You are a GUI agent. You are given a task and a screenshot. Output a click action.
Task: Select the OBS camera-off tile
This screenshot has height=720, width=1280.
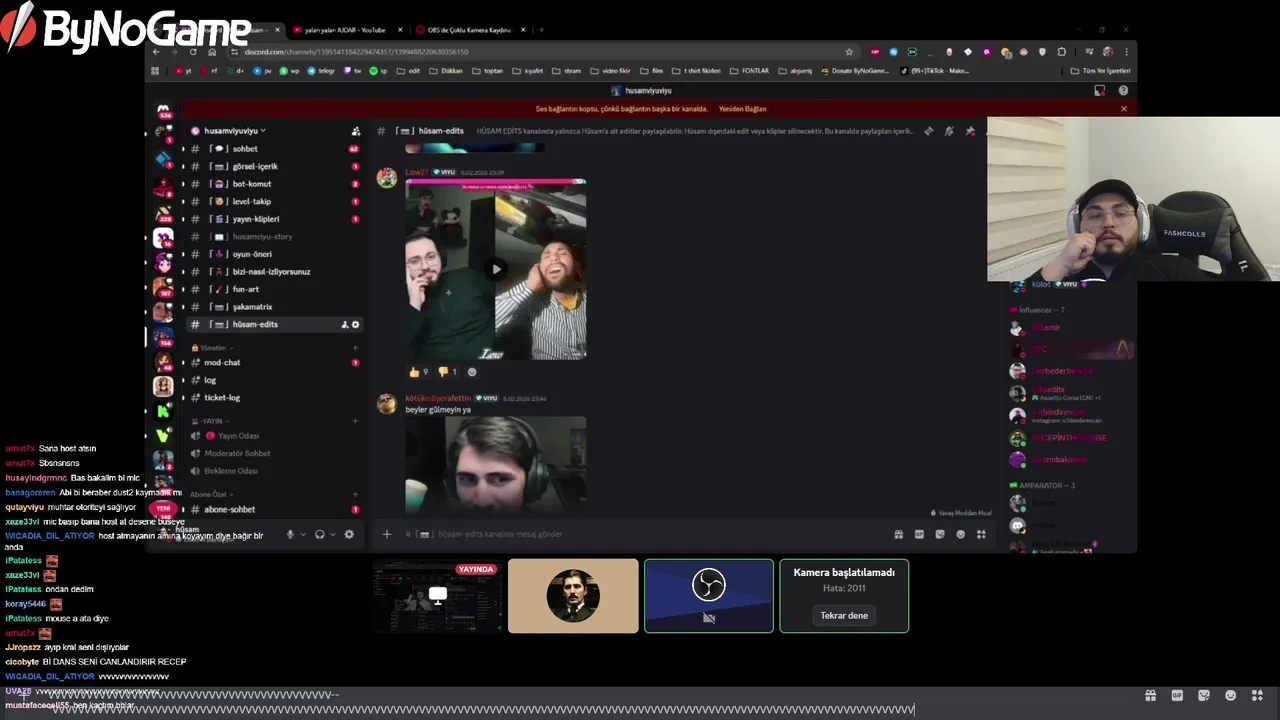coord(709,596)
